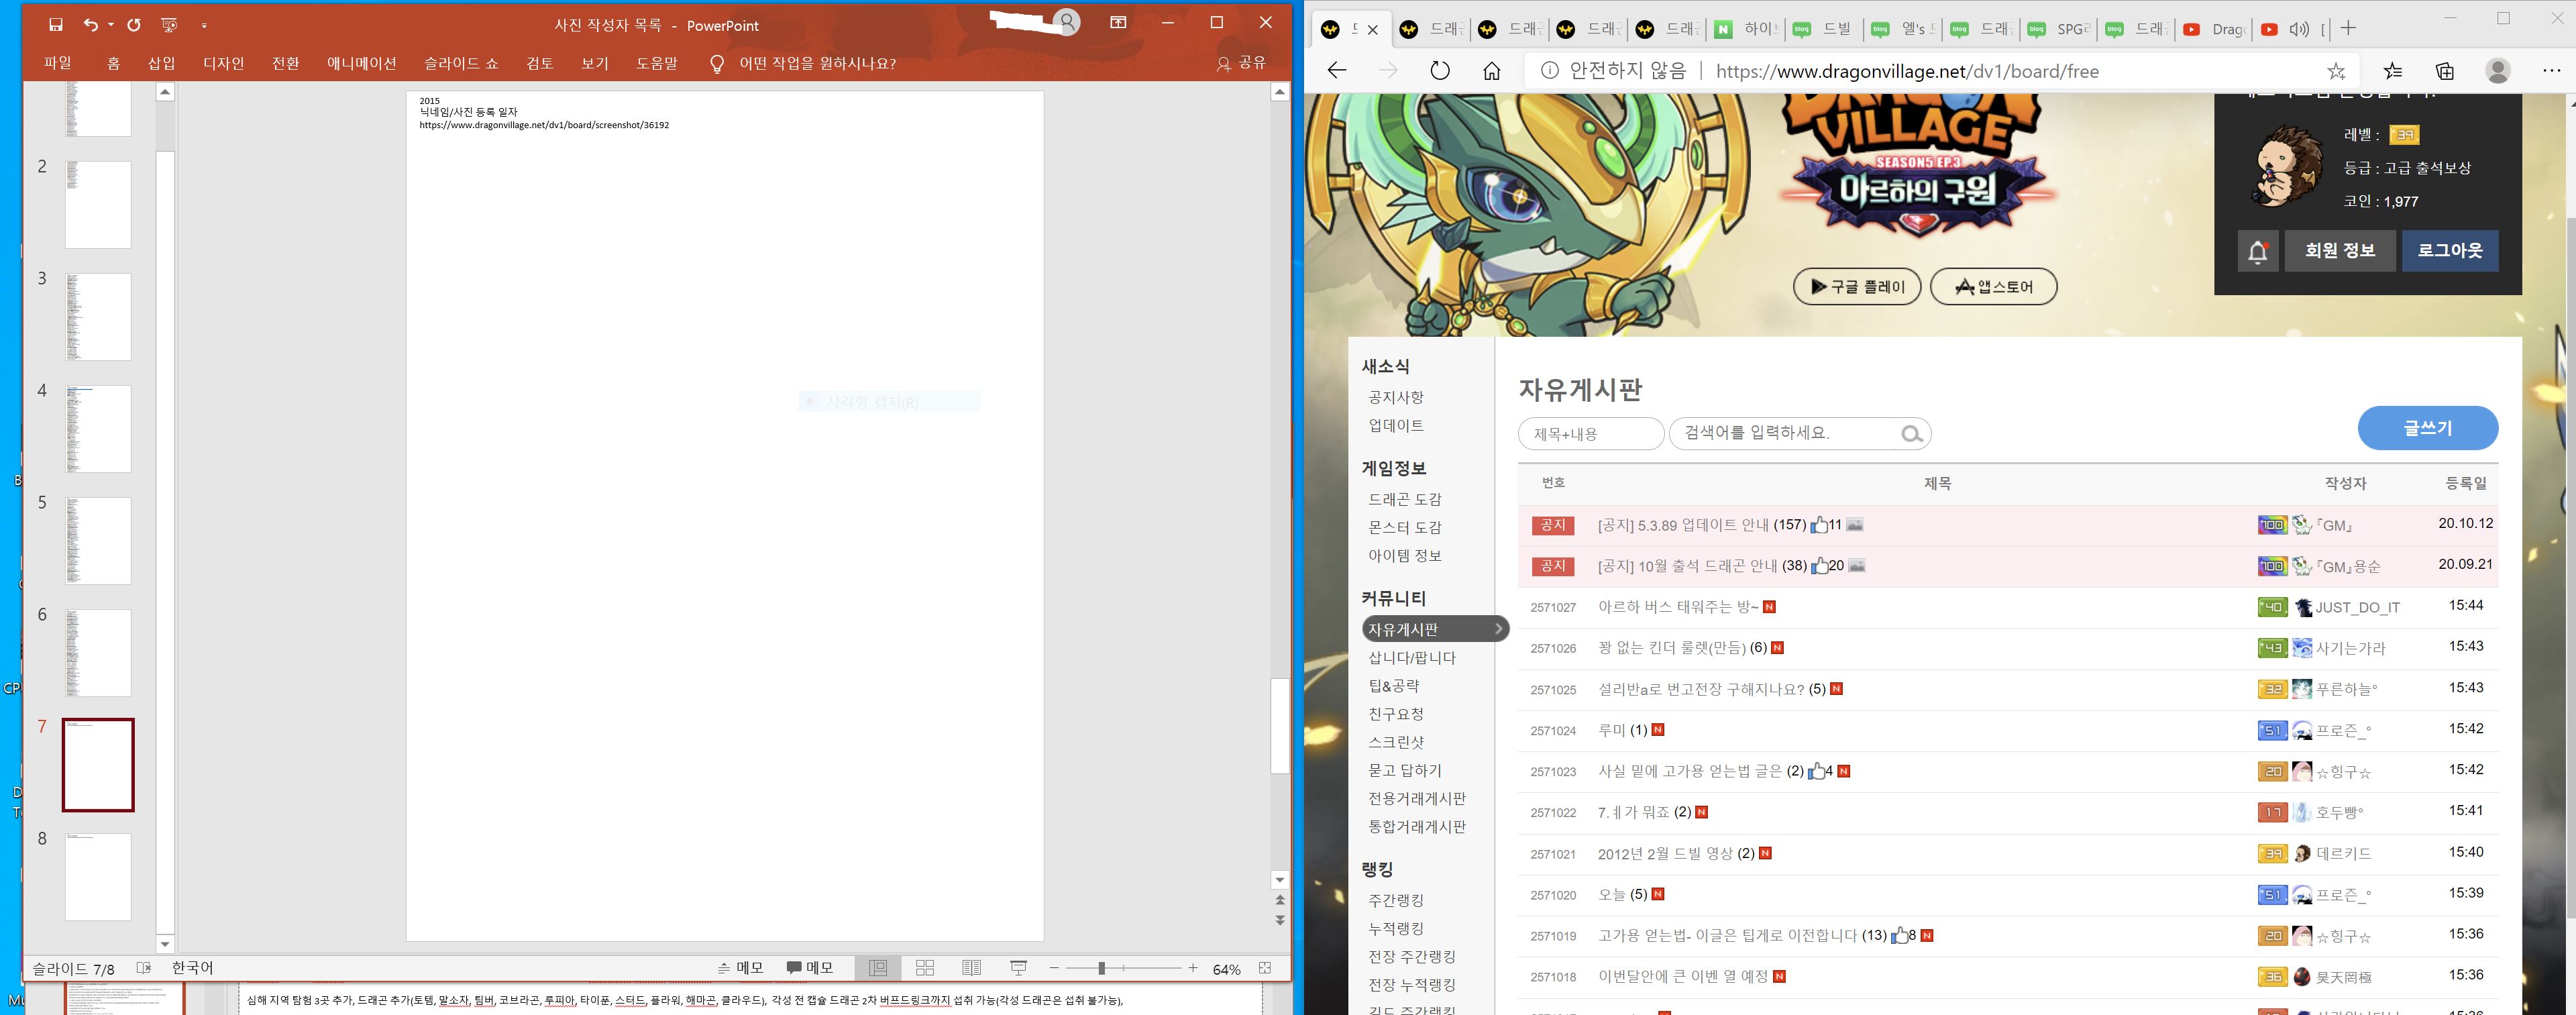Open the 제목+내용 search type dropdown
The width and height of the screenshot is (2576, 1015).
pos(1590,434)
